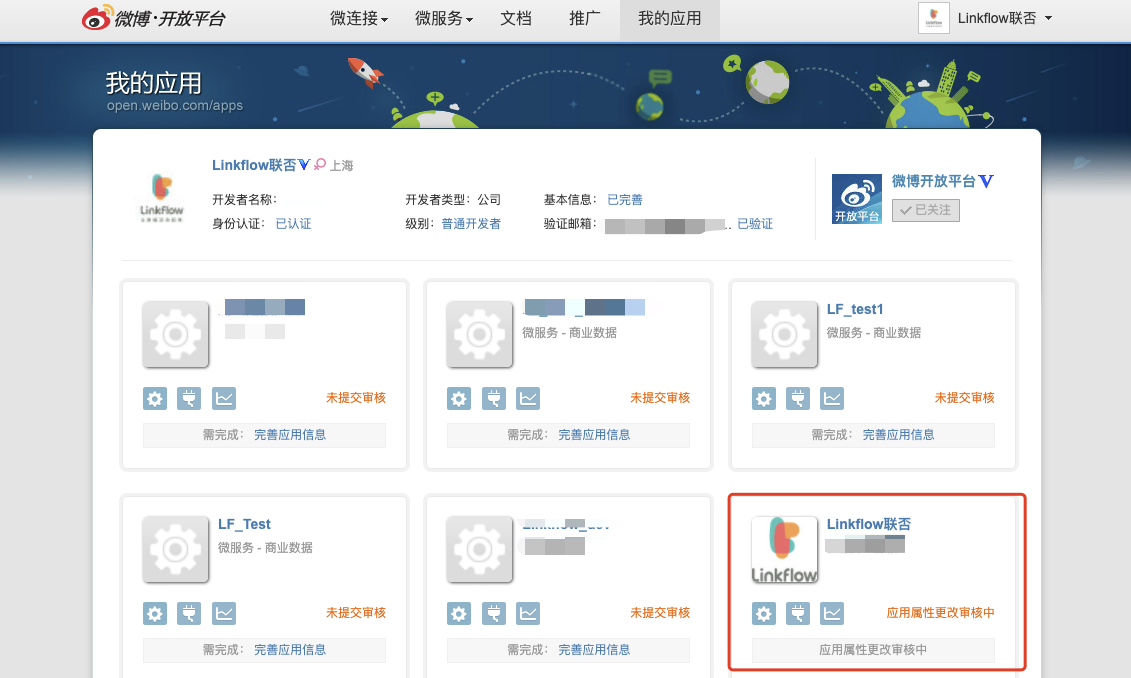View statistics chart icon for LF_test1

(x=832, y=398)
